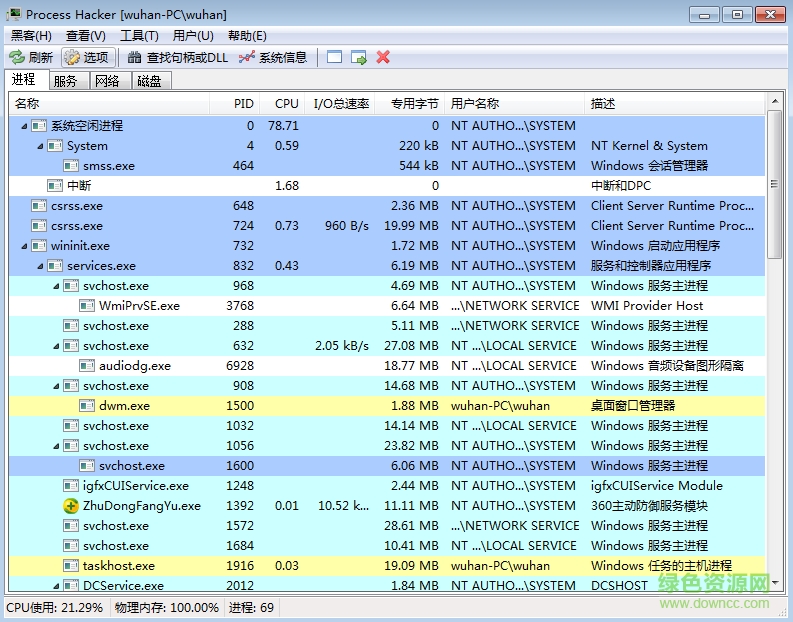Collapse the services.exe tree node
This screenshot has width=793, height=622.
[40, 266]
